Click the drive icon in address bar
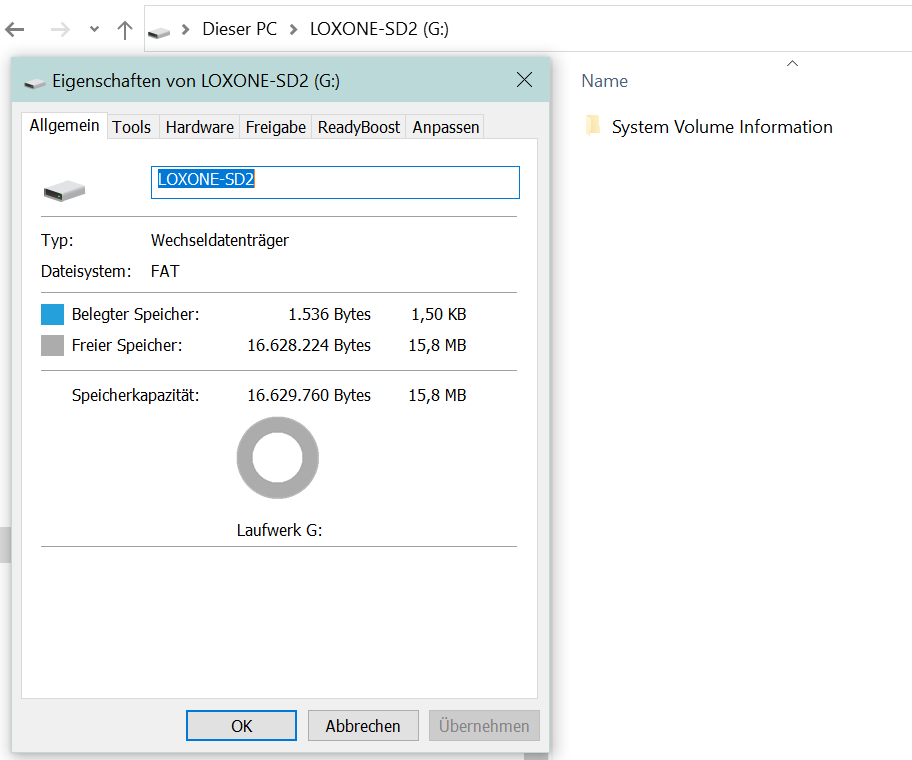912x760 pixels. [159, 32]
